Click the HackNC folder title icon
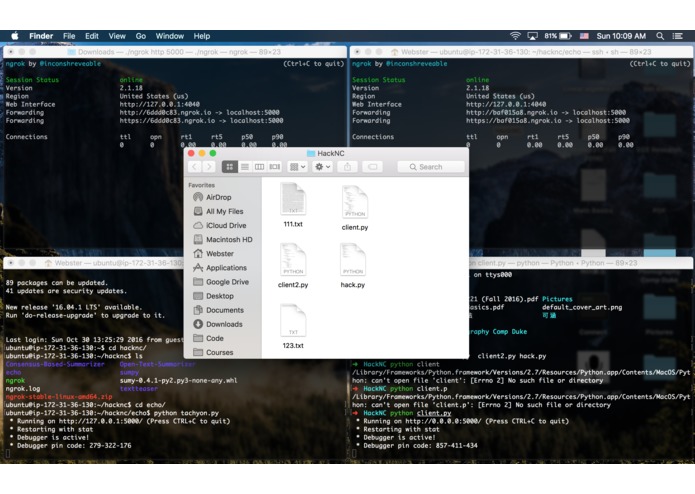 pyautogui.click(x=311, y=153)
